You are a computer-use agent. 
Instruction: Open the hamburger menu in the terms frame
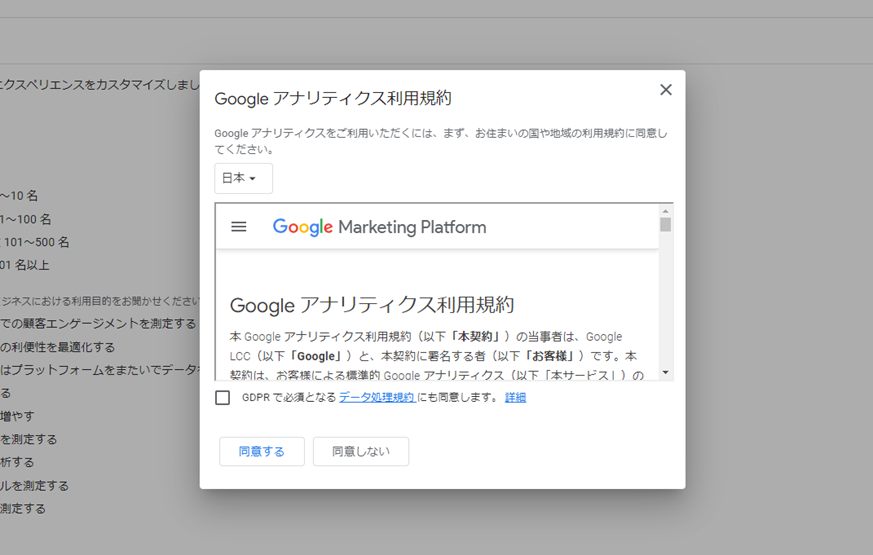coord(239,227)
